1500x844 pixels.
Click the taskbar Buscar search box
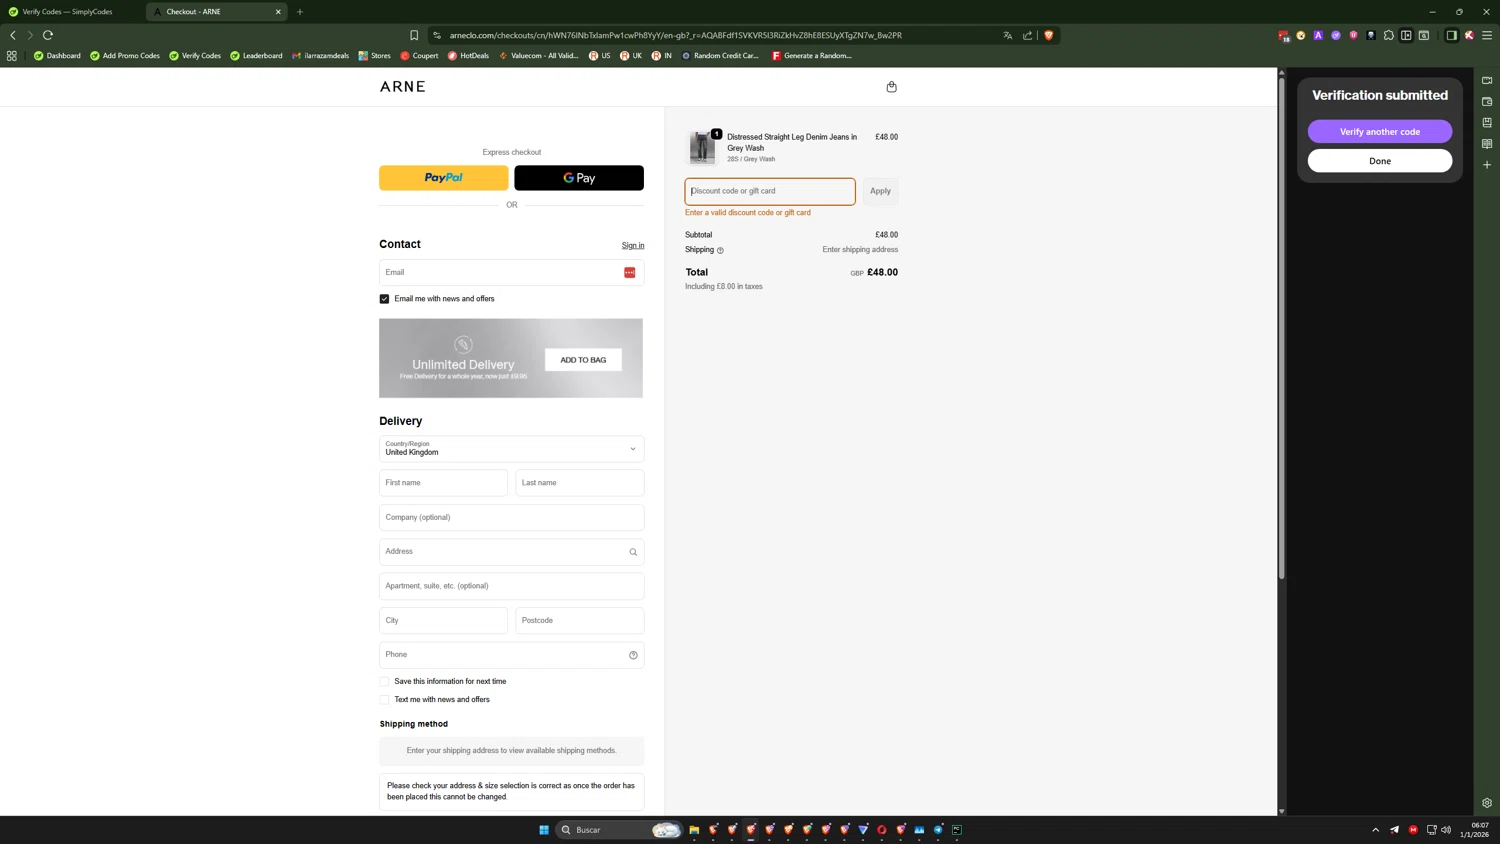620,830
